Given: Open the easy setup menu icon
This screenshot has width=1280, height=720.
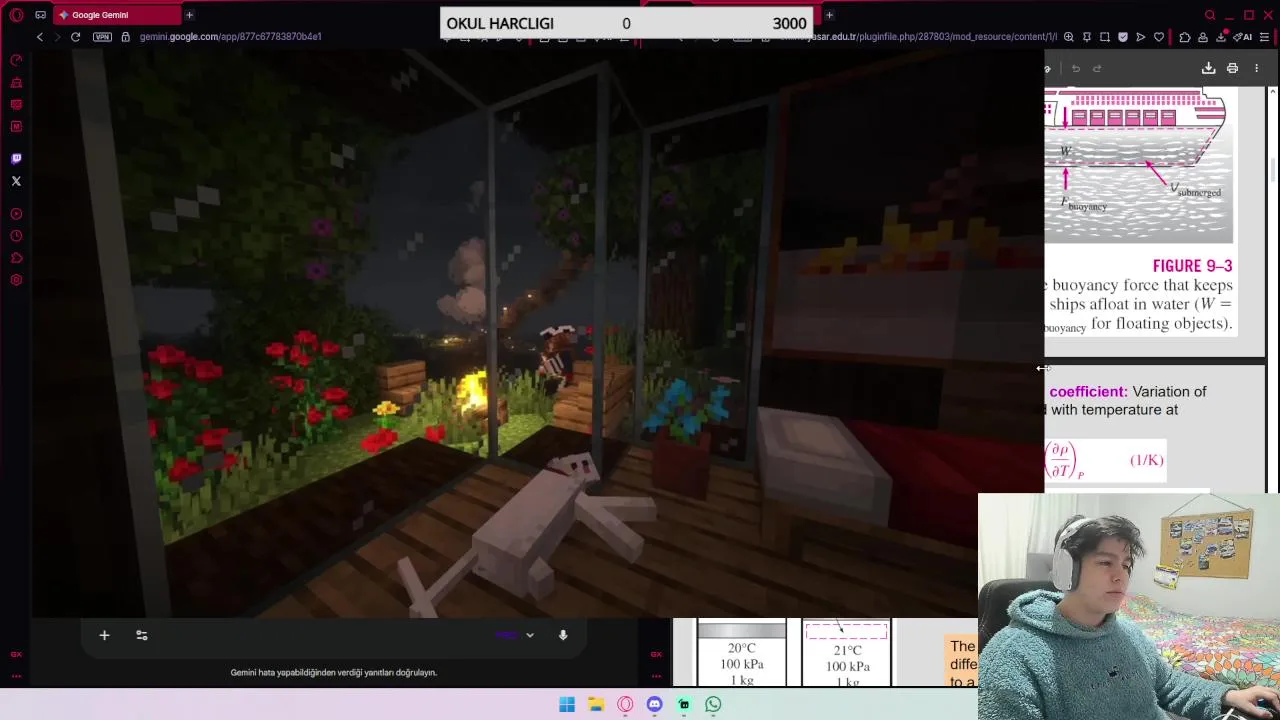Looking at the screenshot, I should 1265,37.
